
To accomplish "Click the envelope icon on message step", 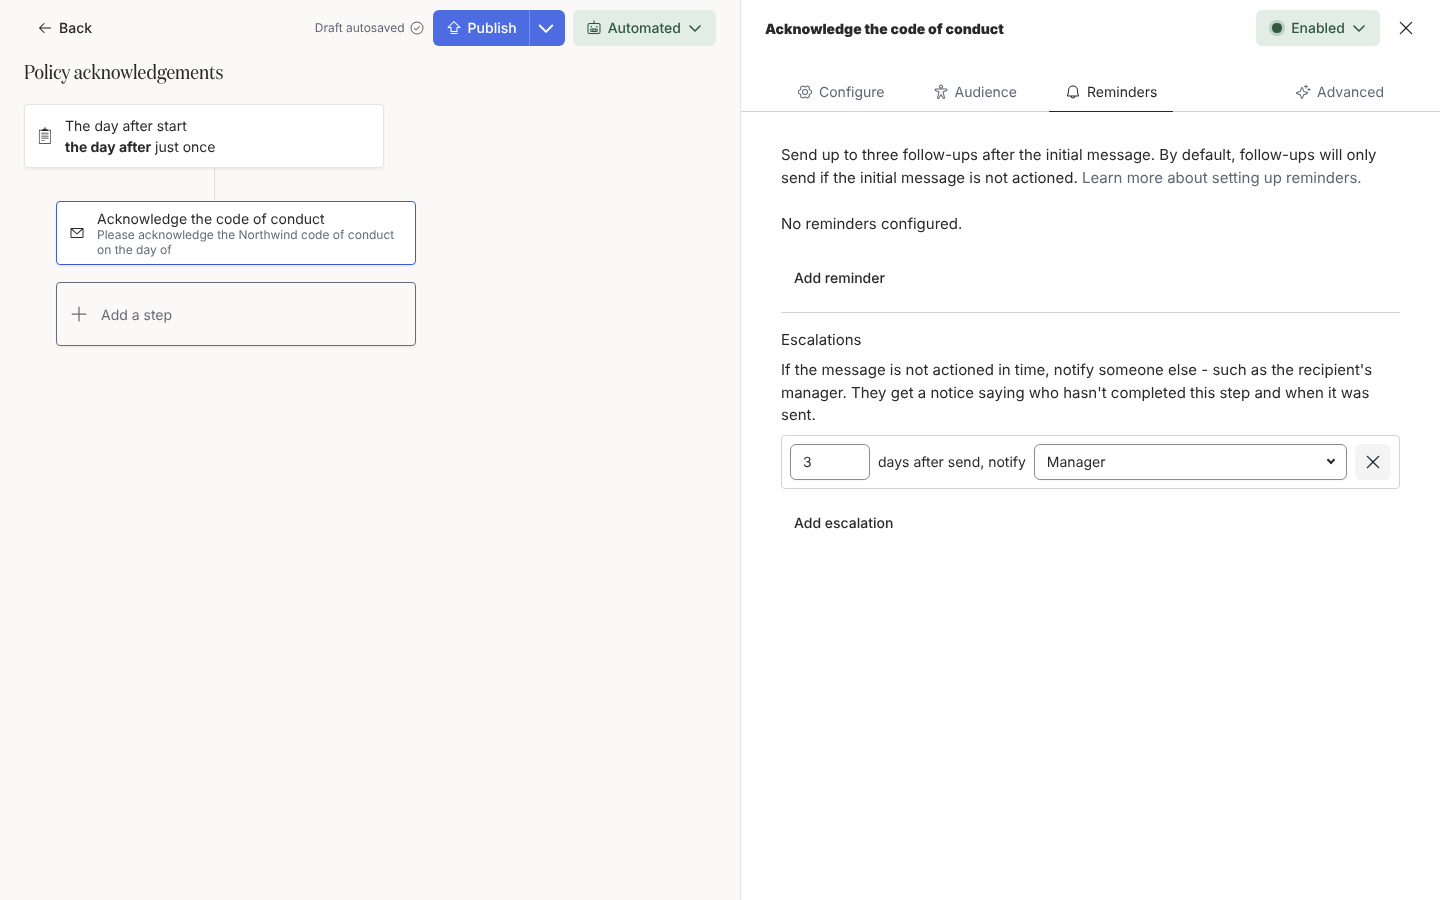I will click(x=77, y=233).
